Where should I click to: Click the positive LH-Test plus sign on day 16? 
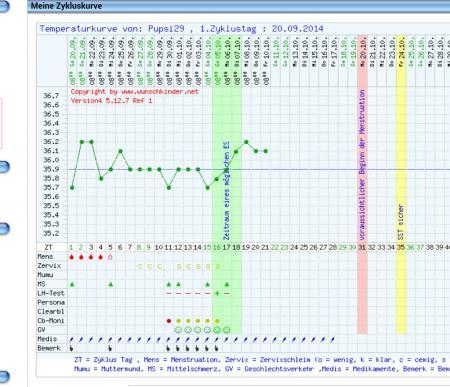(x=217, y=293)
